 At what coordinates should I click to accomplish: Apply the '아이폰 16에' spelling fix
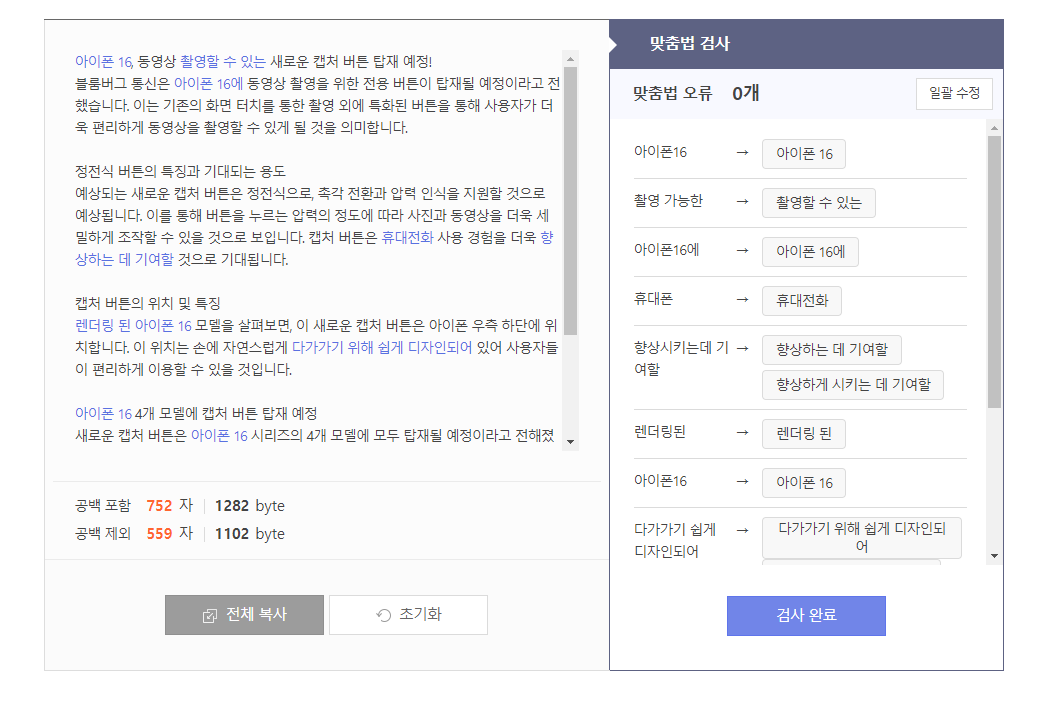pos(810,252)
